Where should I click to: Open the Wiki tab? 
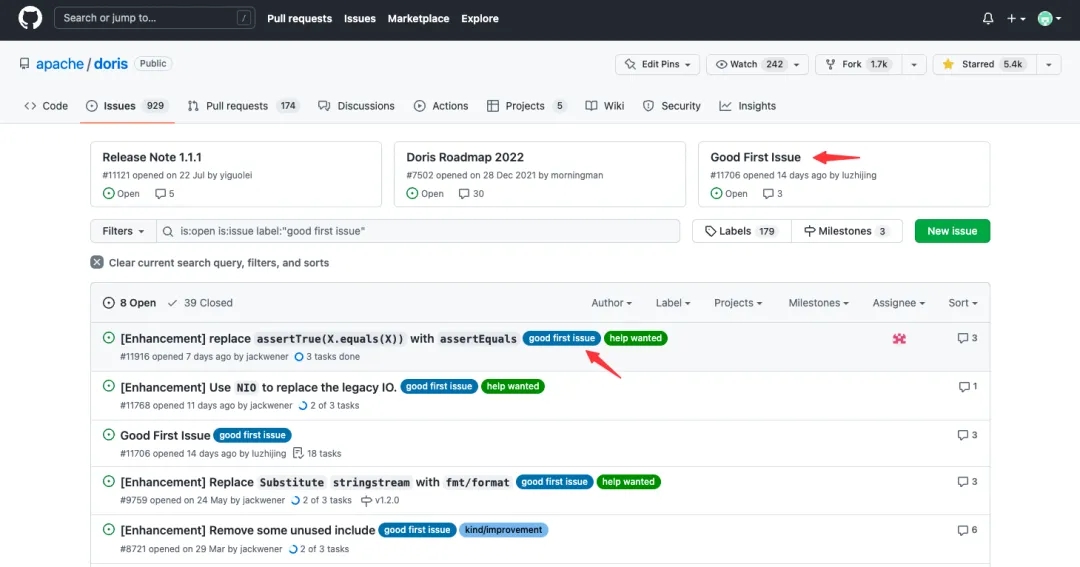click(x=605, y=106)
